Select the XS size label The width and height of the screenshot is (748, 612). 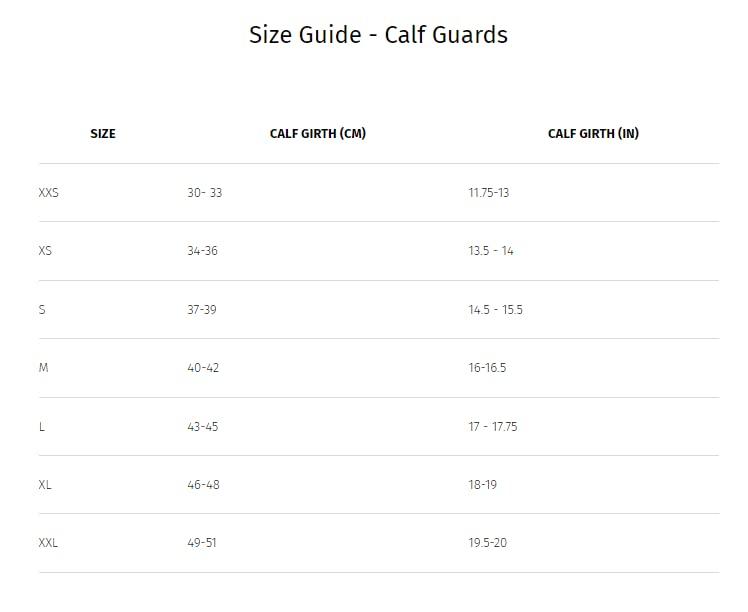click(45, 251)
